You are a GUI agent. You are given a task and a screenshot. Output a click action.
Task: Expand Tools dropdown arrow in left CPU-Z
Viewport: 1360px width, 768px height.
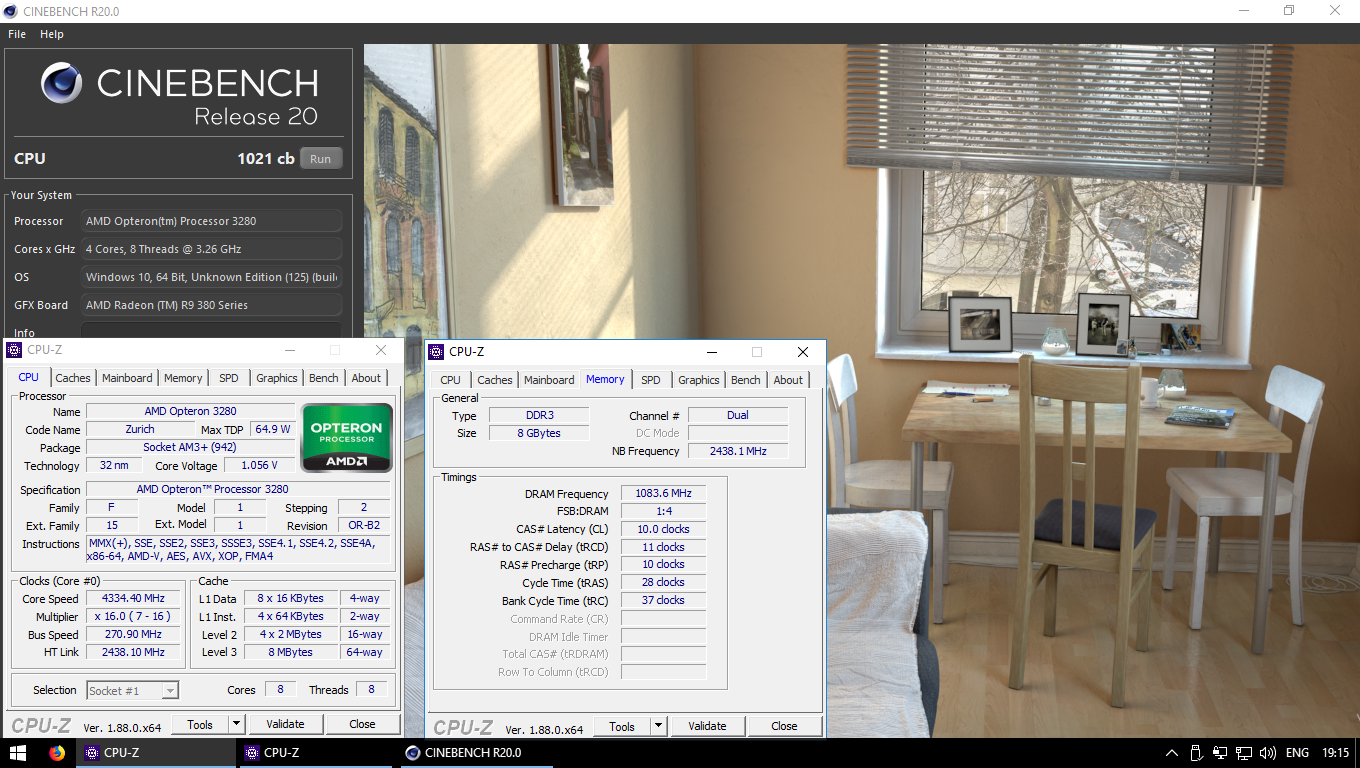tap(237, 725)
